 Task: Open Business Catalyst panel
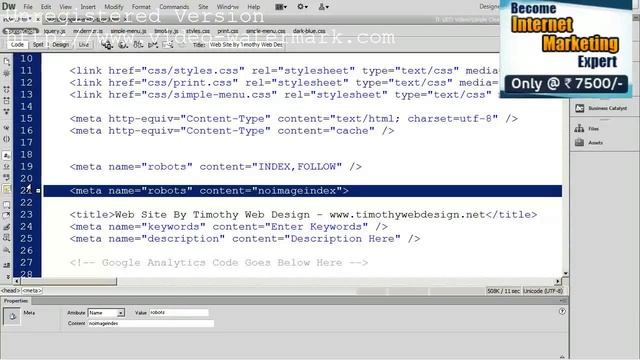tap(601, 108)
